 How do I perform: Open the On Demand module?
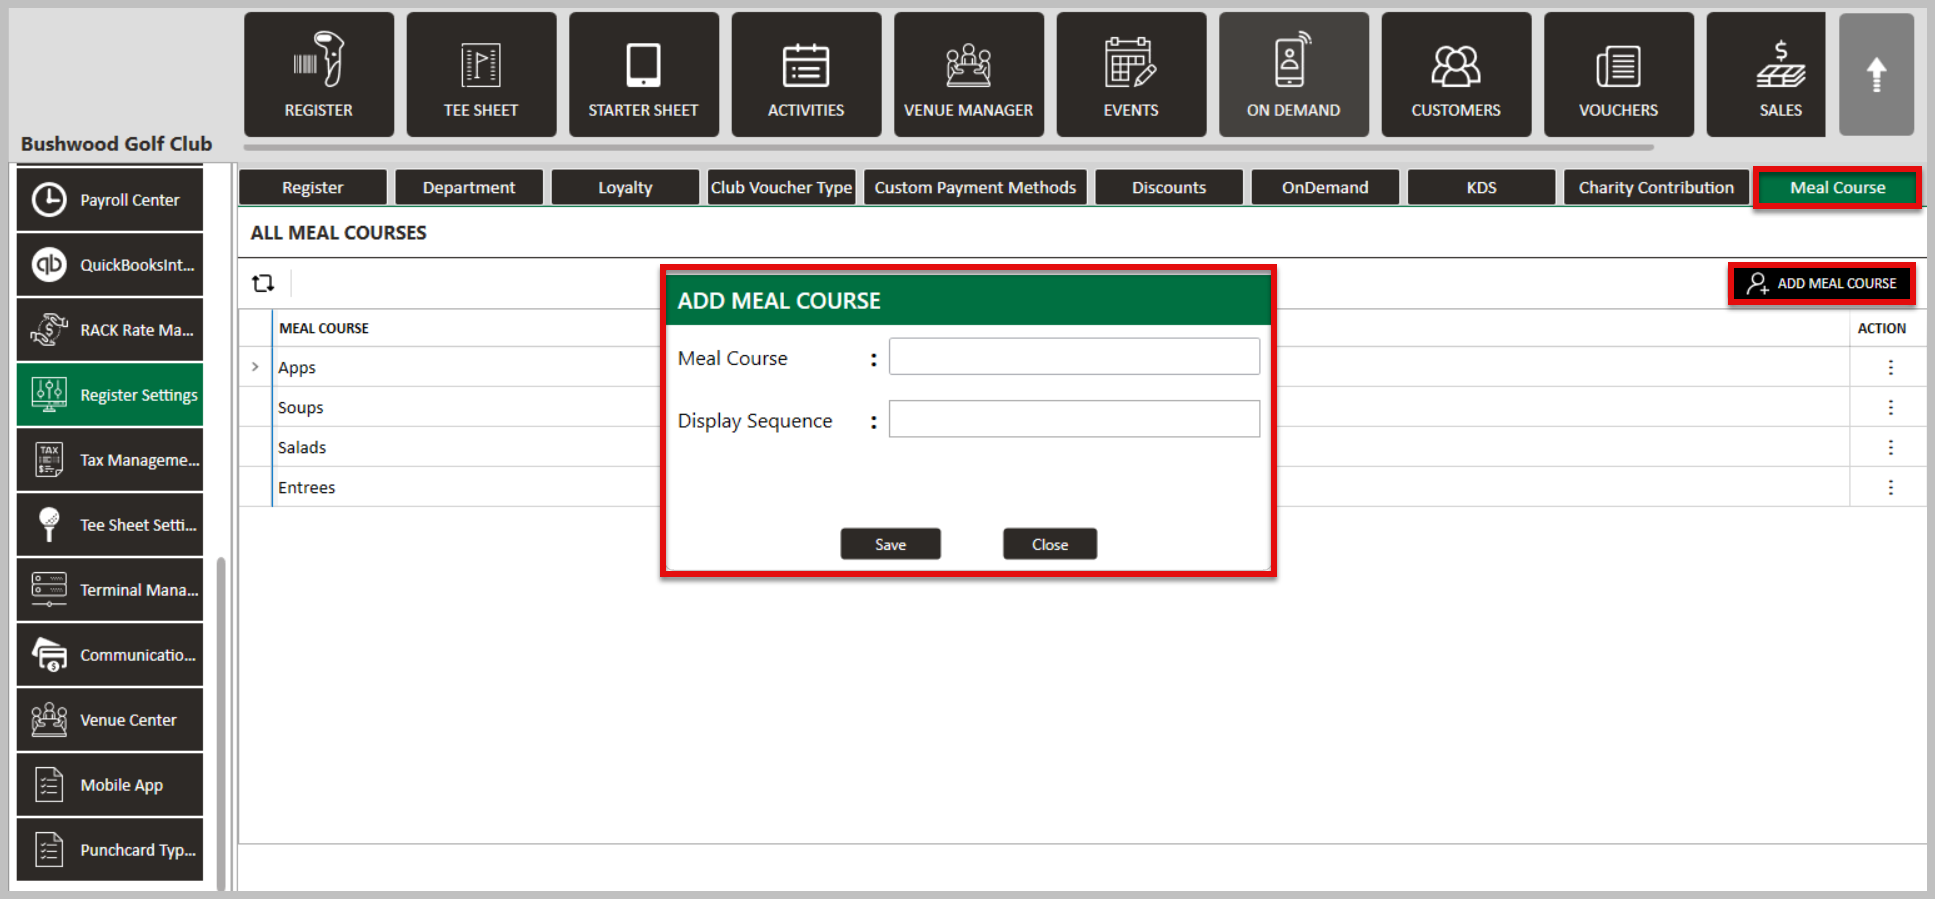(1293, 75)
